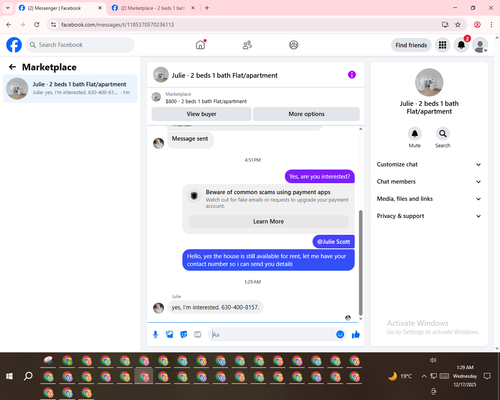The width and height of the screenshot is (500, 400).
Task: Open Chrome three-dot menu
Action: coord(491,25)
